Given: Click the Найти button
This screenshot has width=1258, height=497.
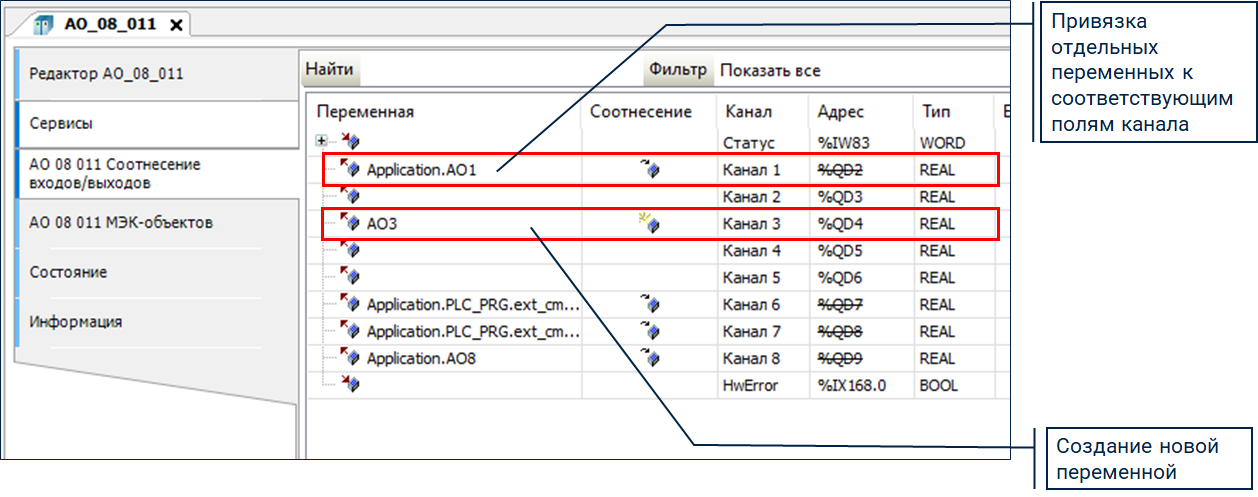Looking at the screenshot, I should click(x=329, y=71).
